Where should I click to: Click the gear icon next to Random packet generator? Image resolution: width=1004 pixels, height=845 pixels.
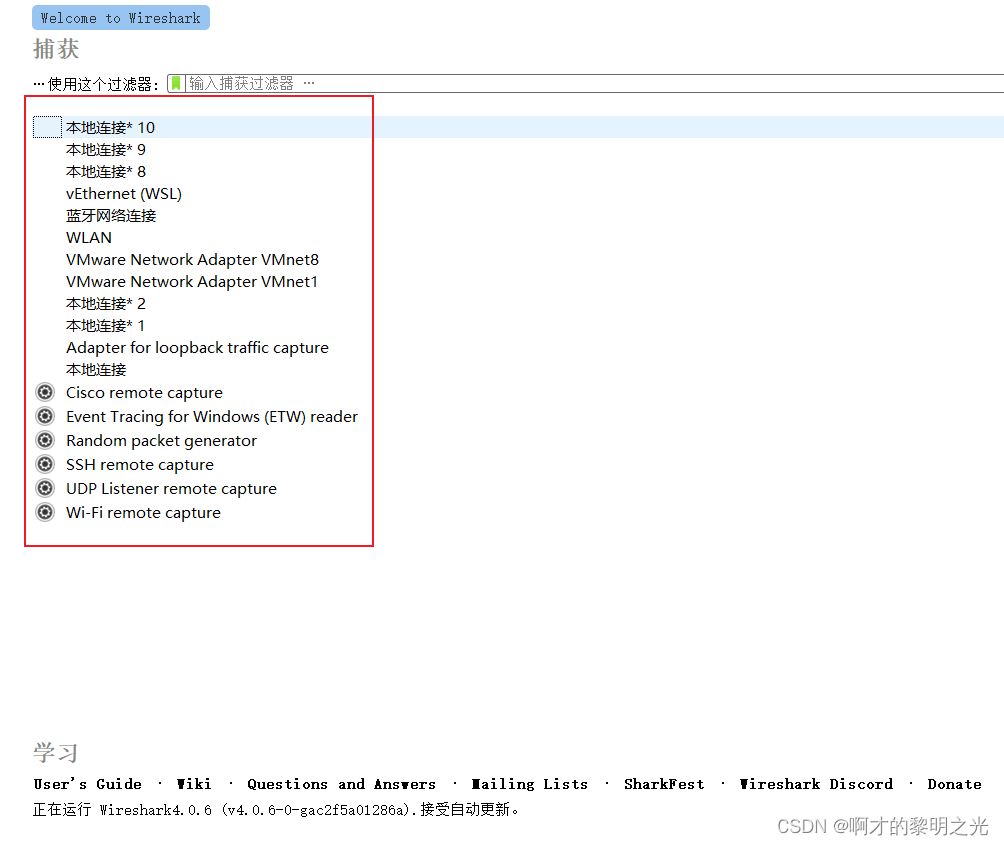click(x=45, y=440)
